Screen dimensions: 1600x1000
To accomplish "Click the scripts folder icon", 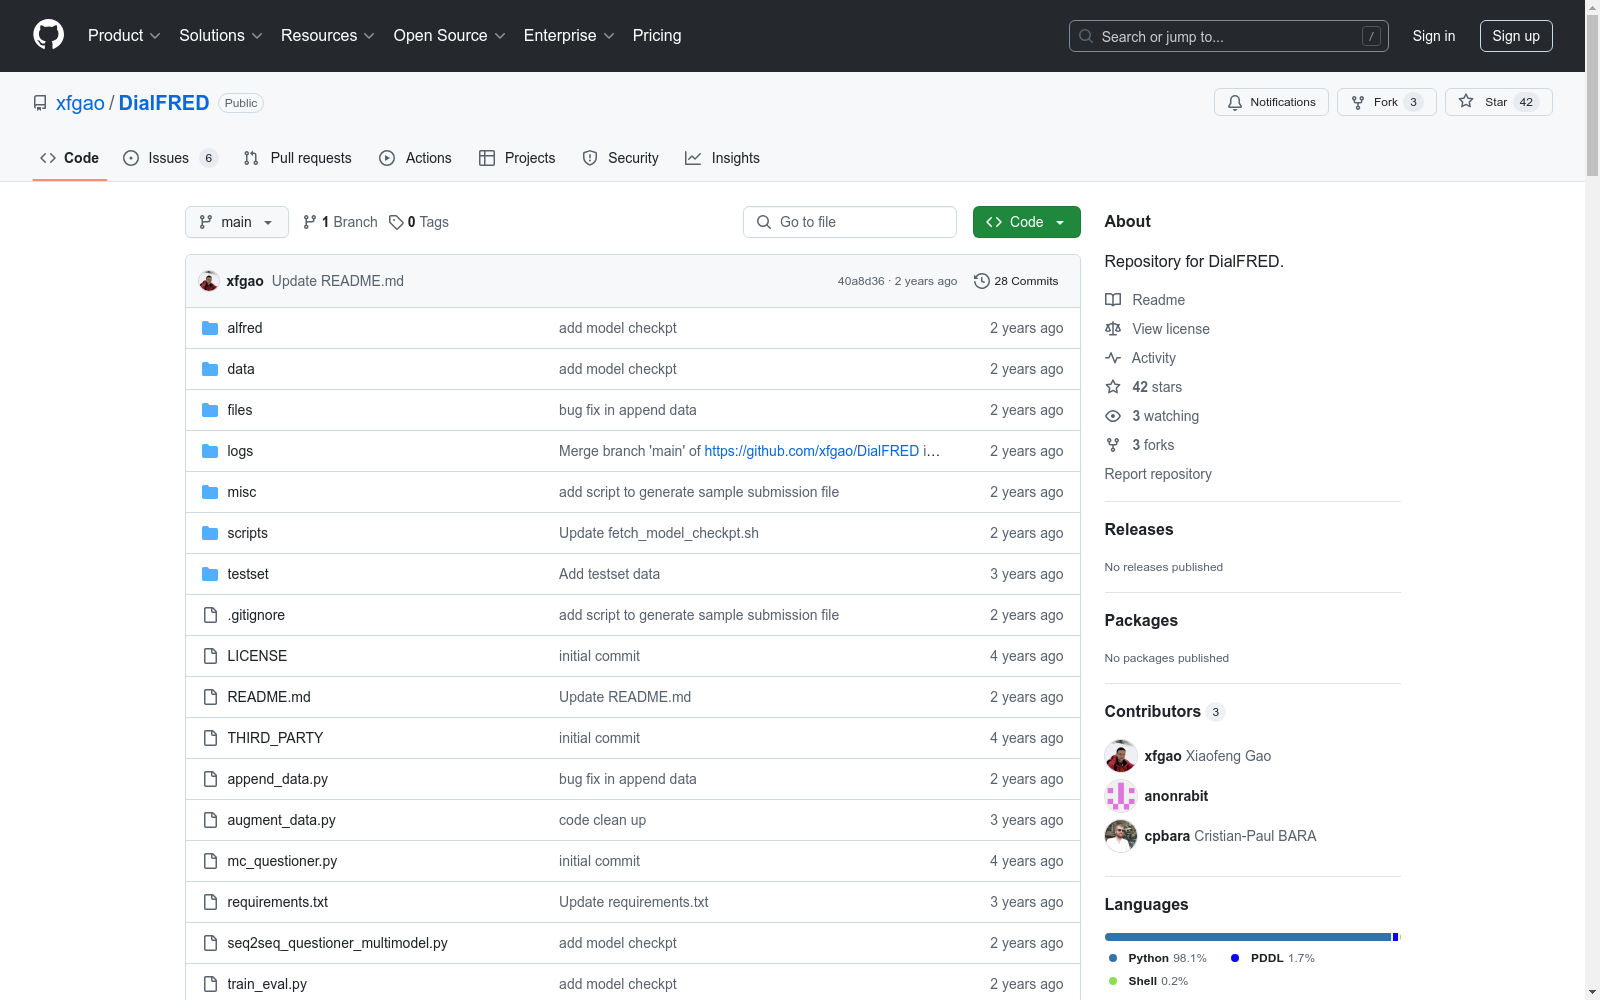I will pos(210,533).
